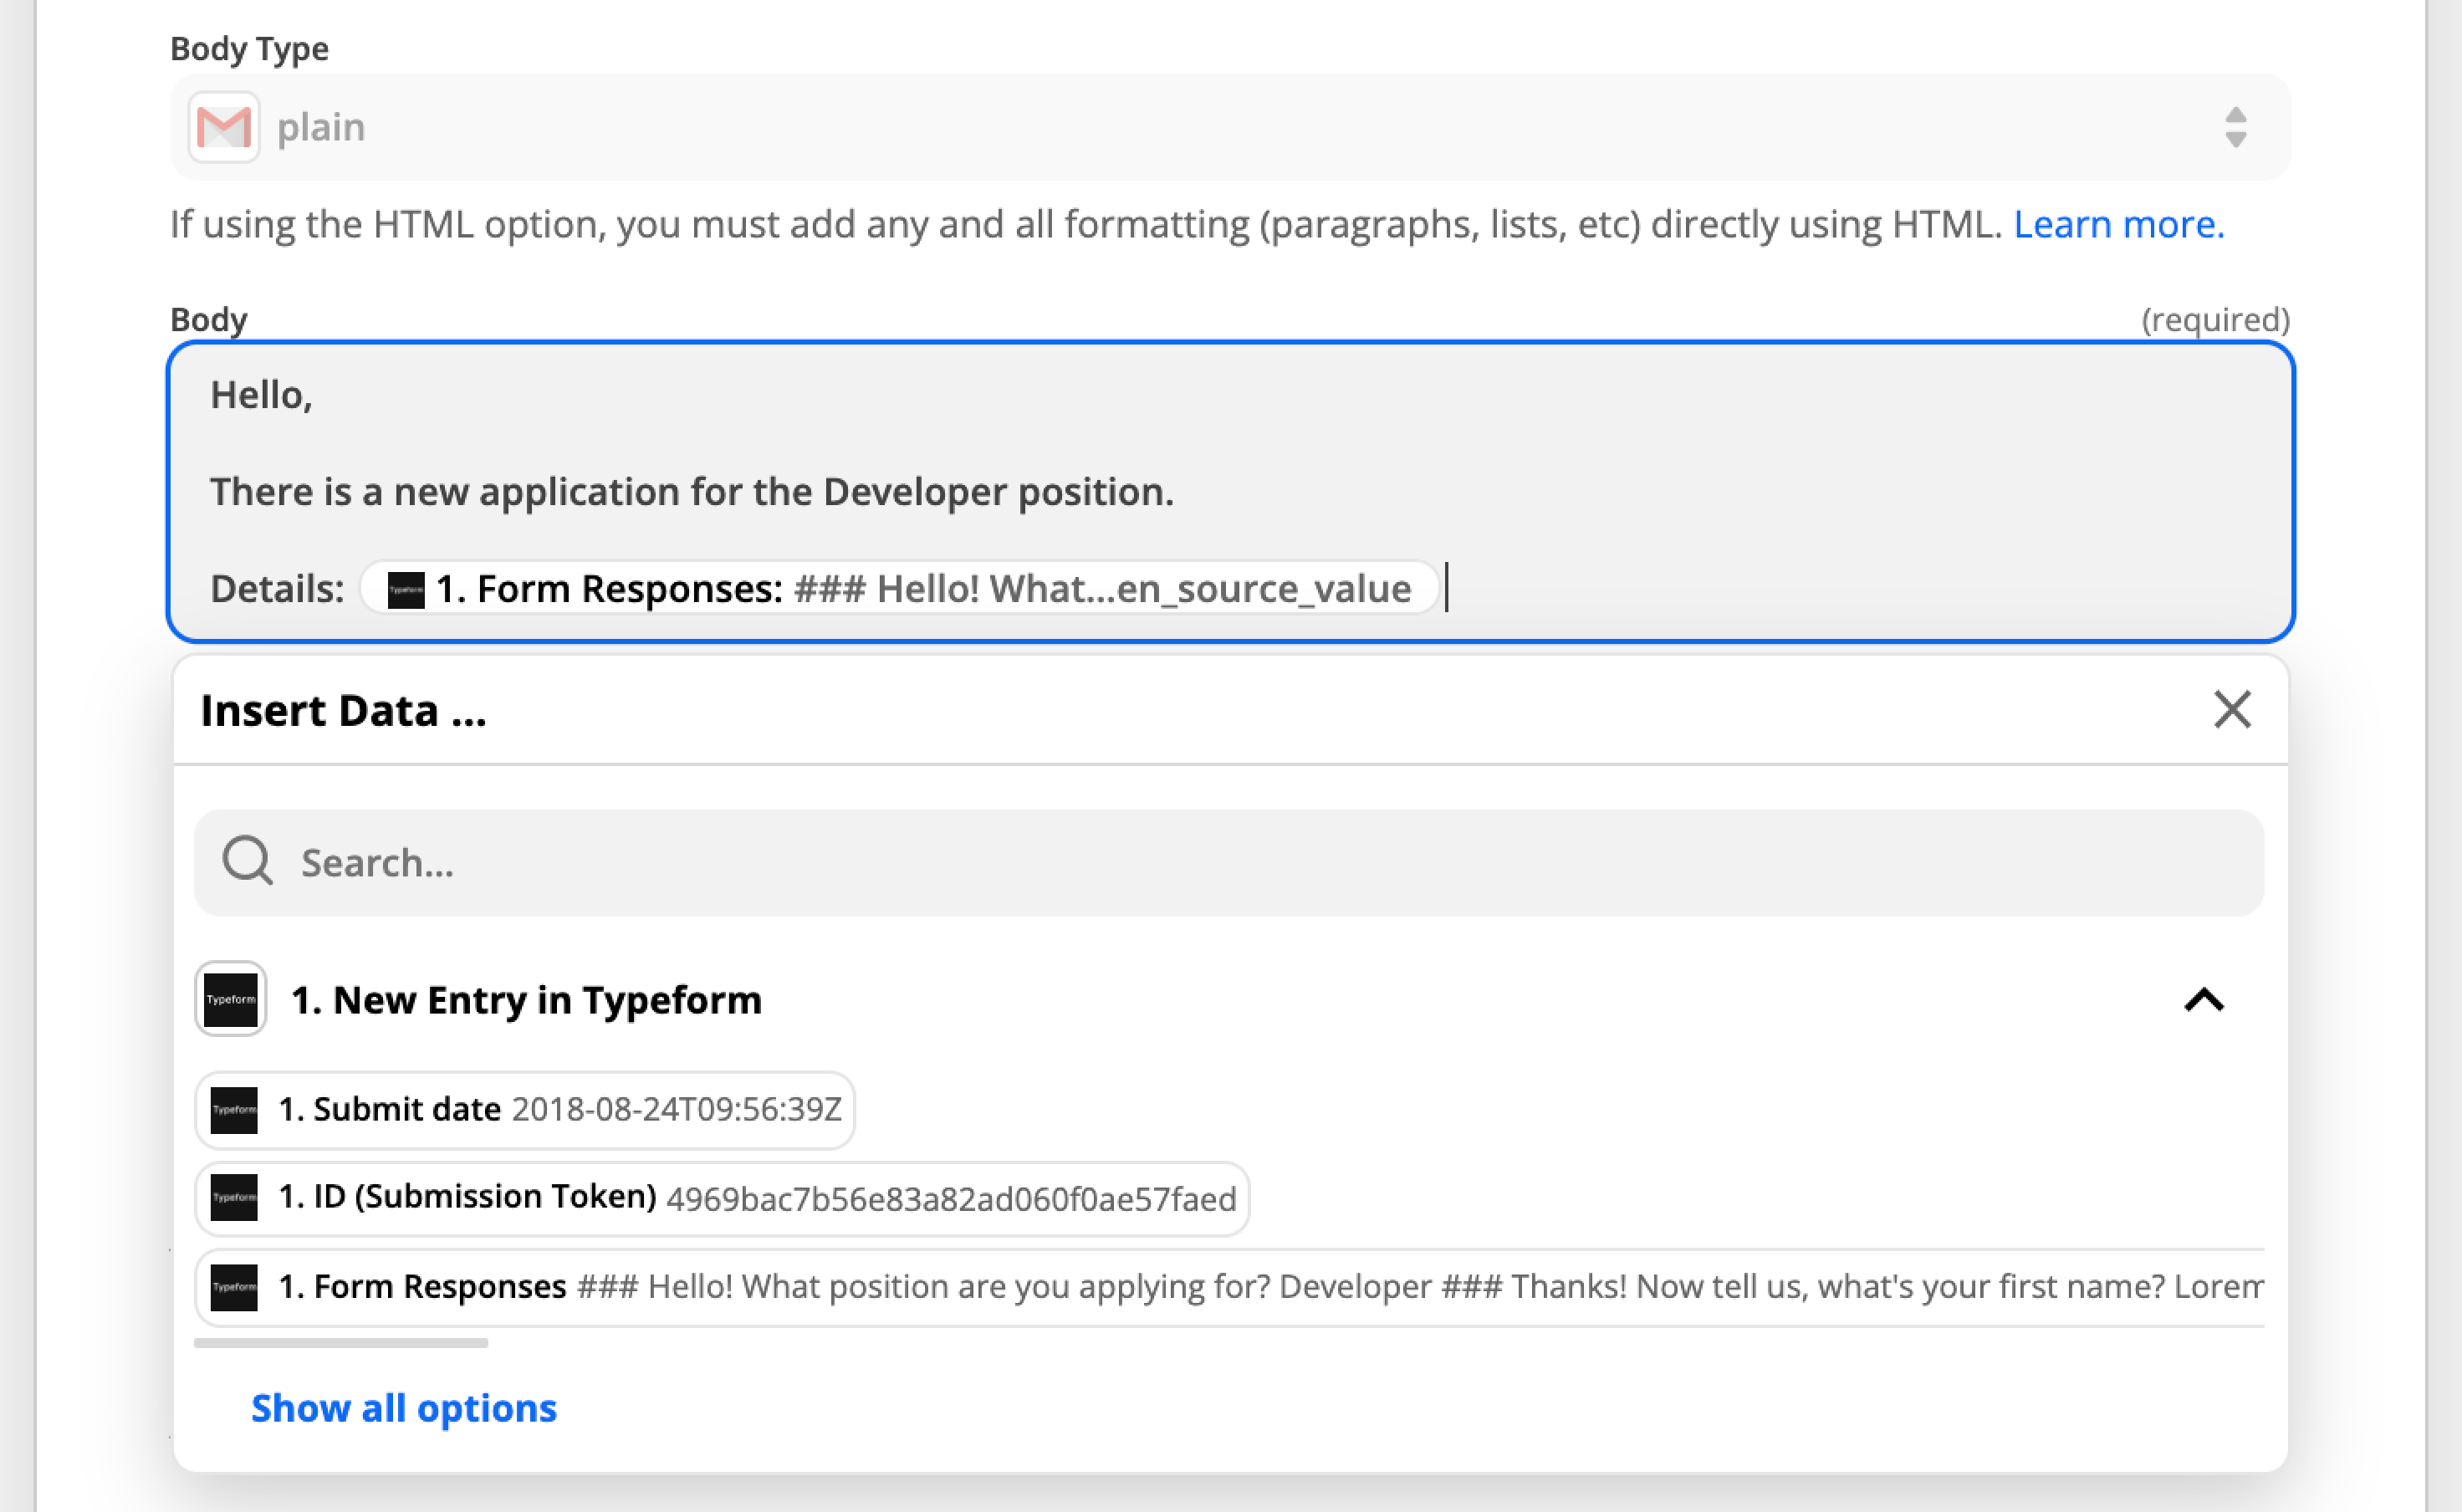Image resolution: width=2462 pixels, height=1512 pixels.
Task: Click Typeform icon on Form Responses row
Action: 234,1287
